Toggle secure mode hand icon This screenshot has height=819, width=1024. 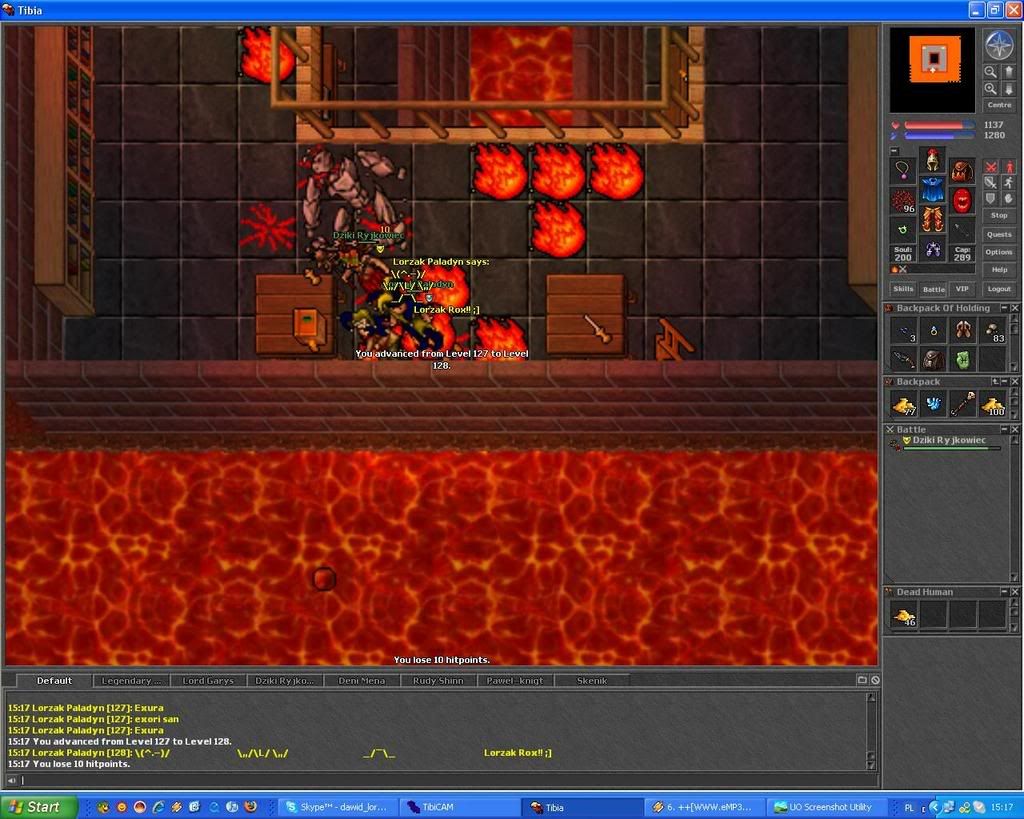pyautogui.click(x=1008, y=199)
